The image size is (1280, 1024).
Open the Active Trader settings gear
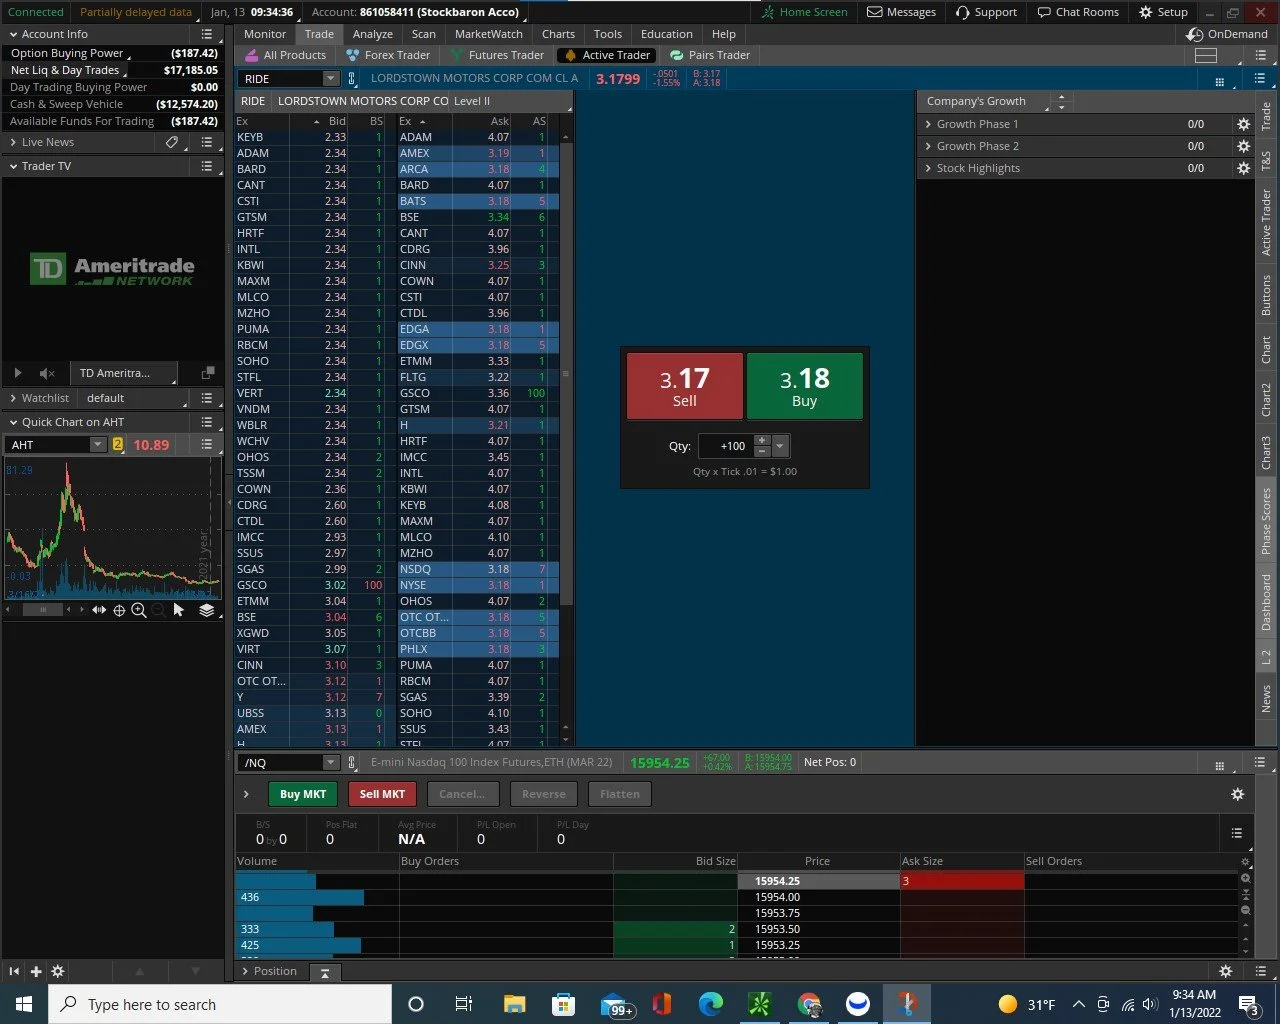pyautogui.click(x=1237, y=794)
